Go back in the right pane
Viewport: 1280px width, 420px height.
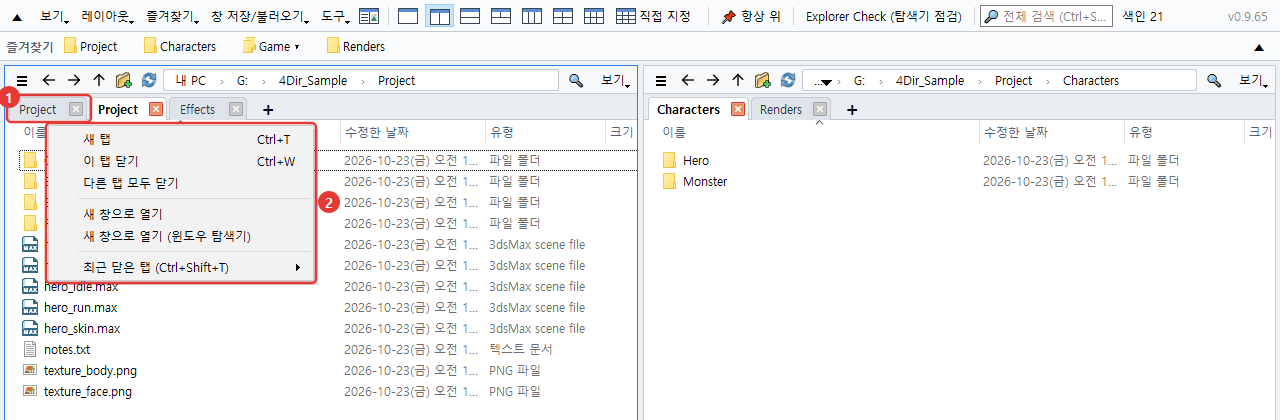click(687, 80)
